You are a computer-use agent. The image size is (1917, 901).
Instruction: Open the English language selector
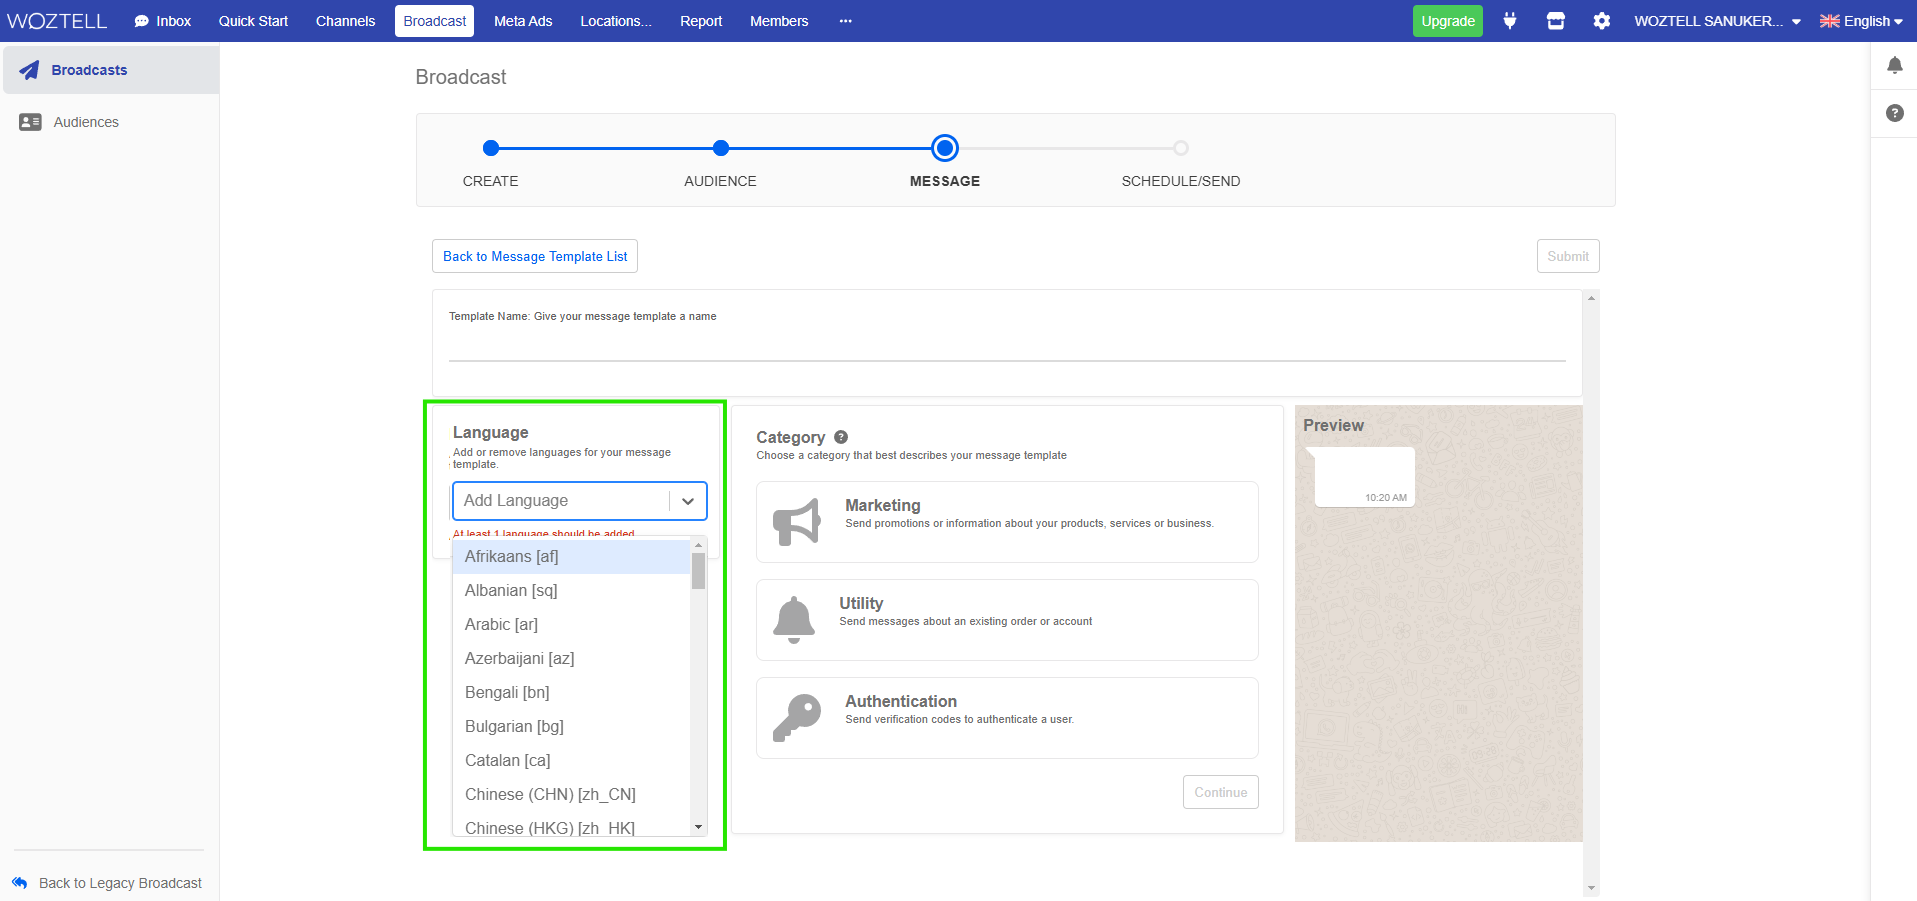click(1860, 21)
